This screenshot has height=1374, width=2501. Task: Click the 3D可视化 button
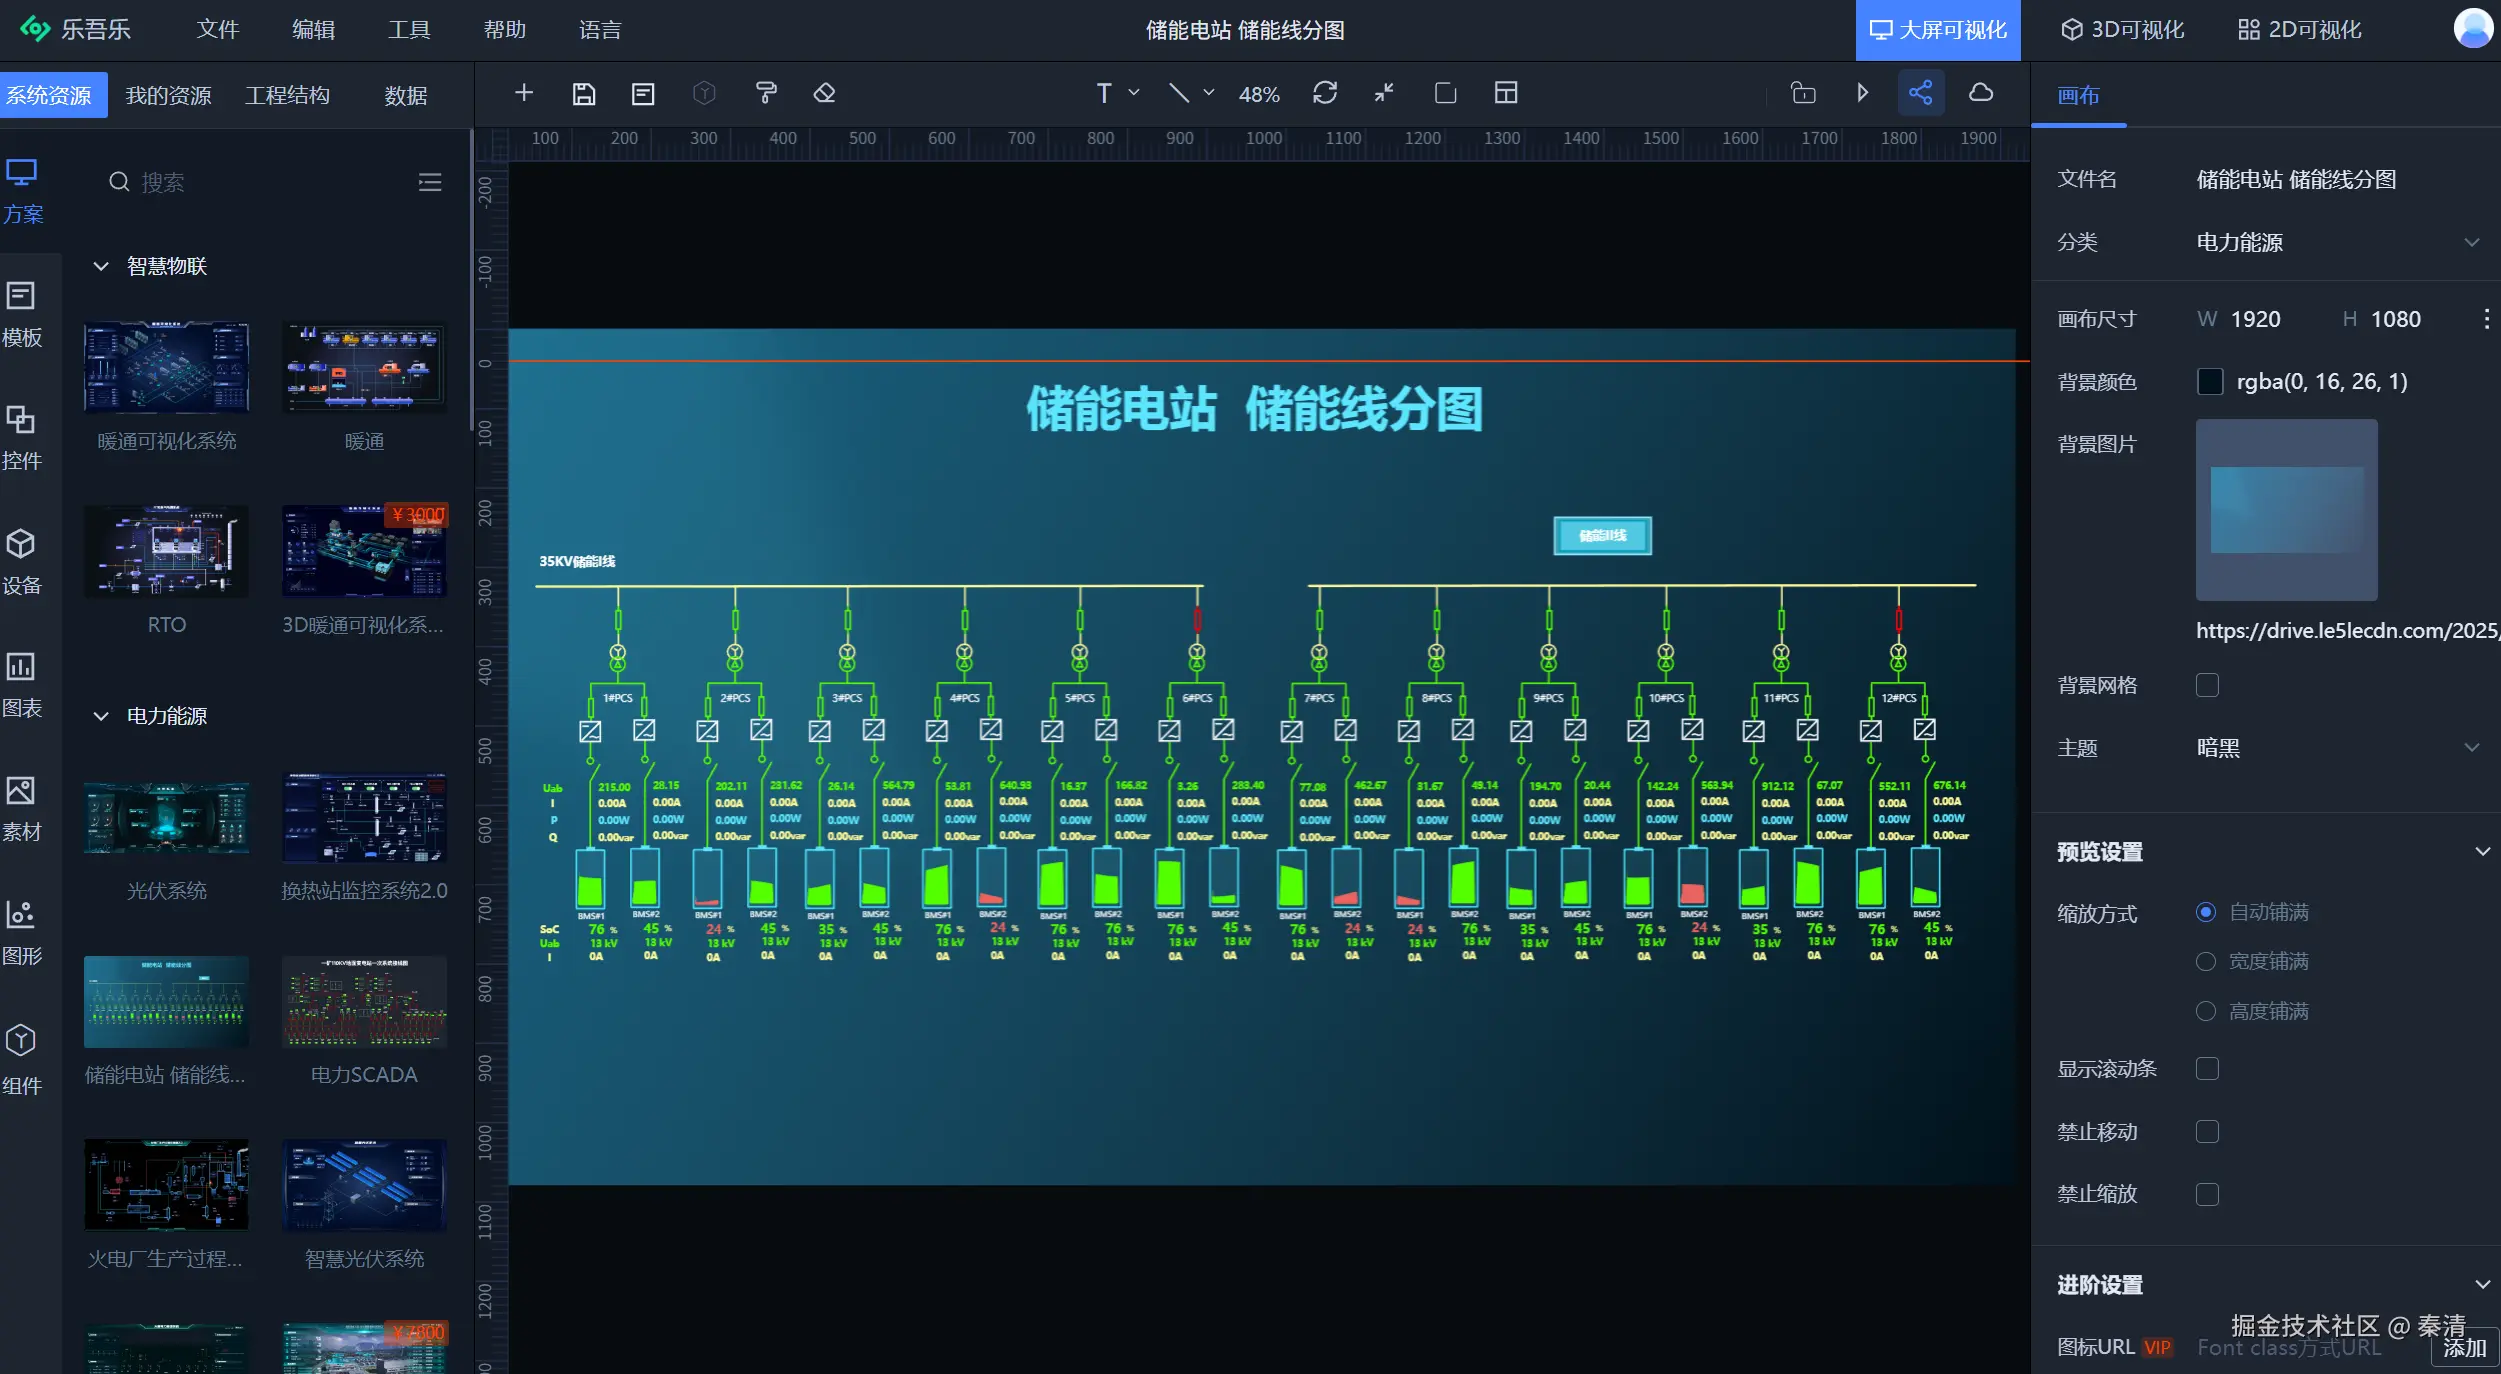[2122, 30]
